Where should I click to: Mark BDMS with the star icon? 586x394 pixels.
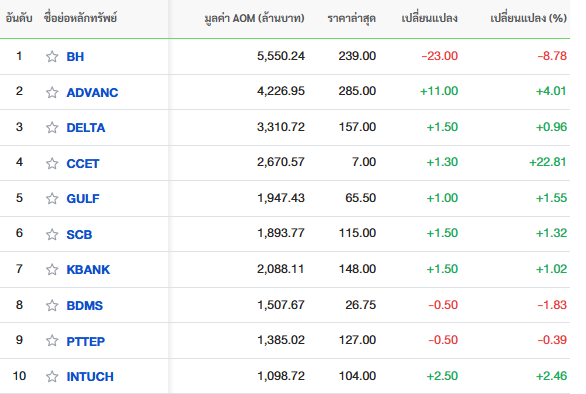tap(52, 305)
